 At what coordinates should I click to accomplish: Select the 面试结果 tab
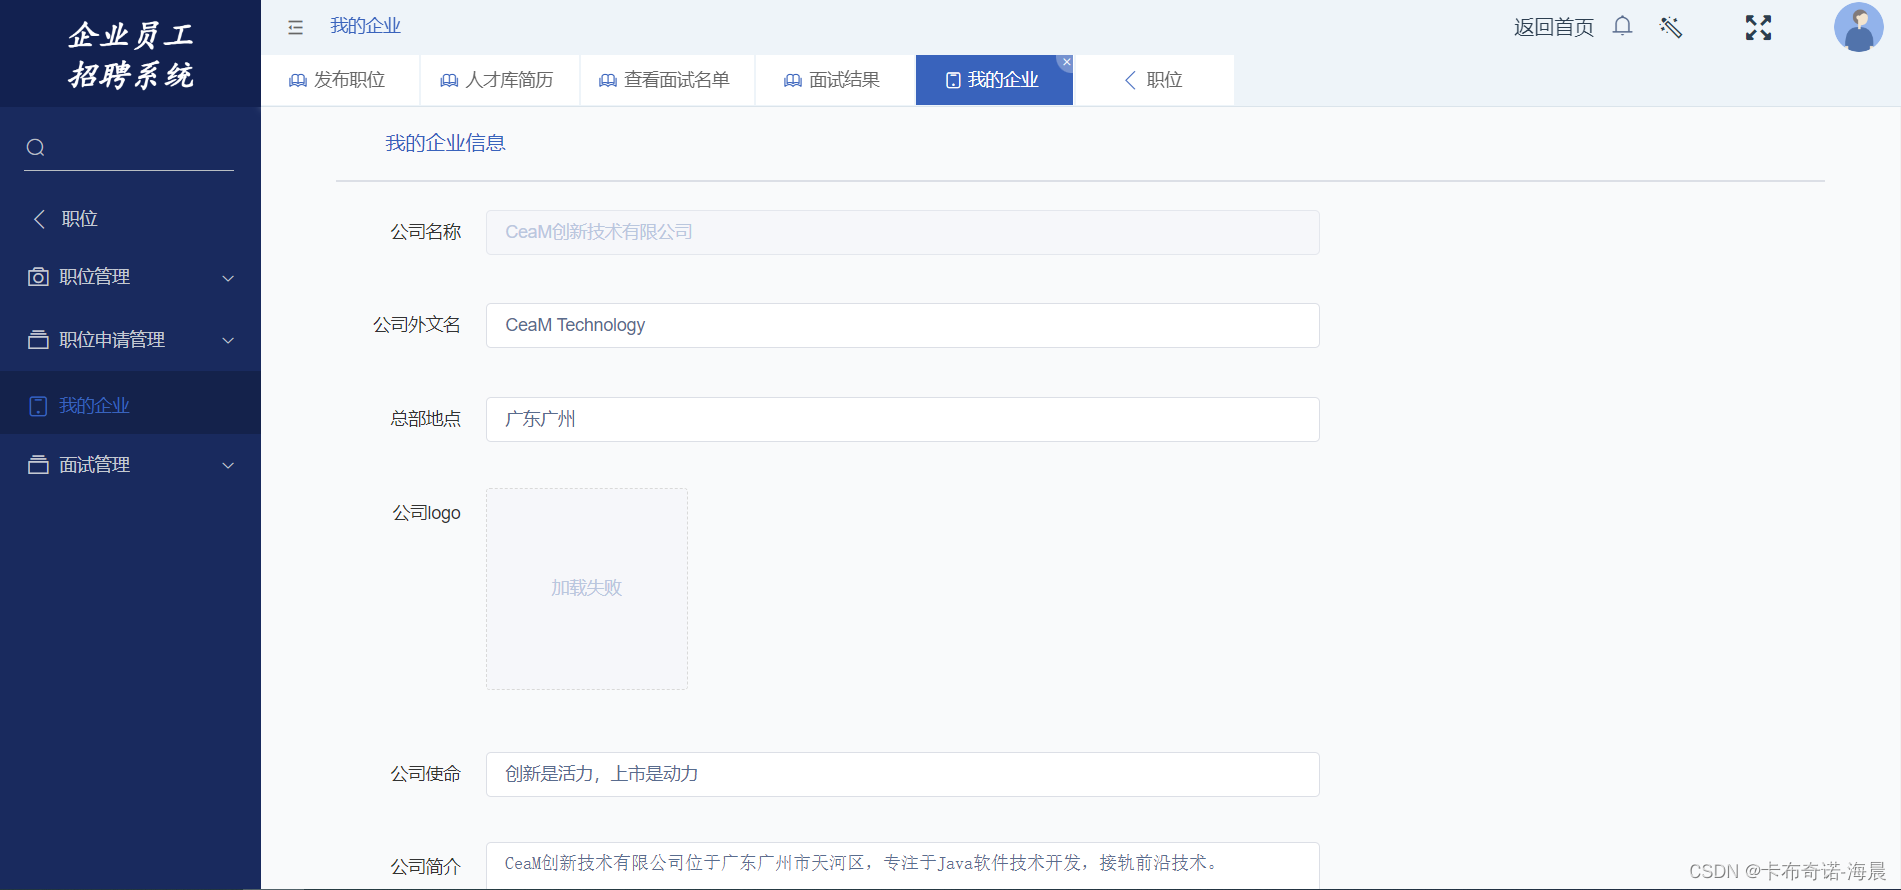click(x=833, y=80)
